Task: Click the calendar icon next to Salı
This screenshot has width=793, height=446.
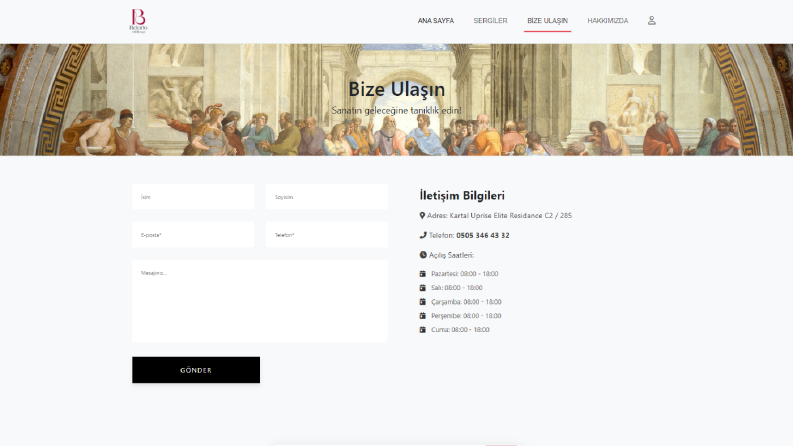Action: tap(423, 288)
